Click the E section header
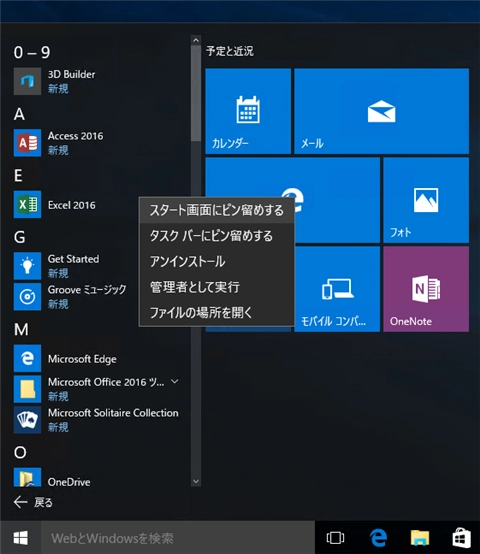Screen dimensions: 480x554 pos(18,175)
